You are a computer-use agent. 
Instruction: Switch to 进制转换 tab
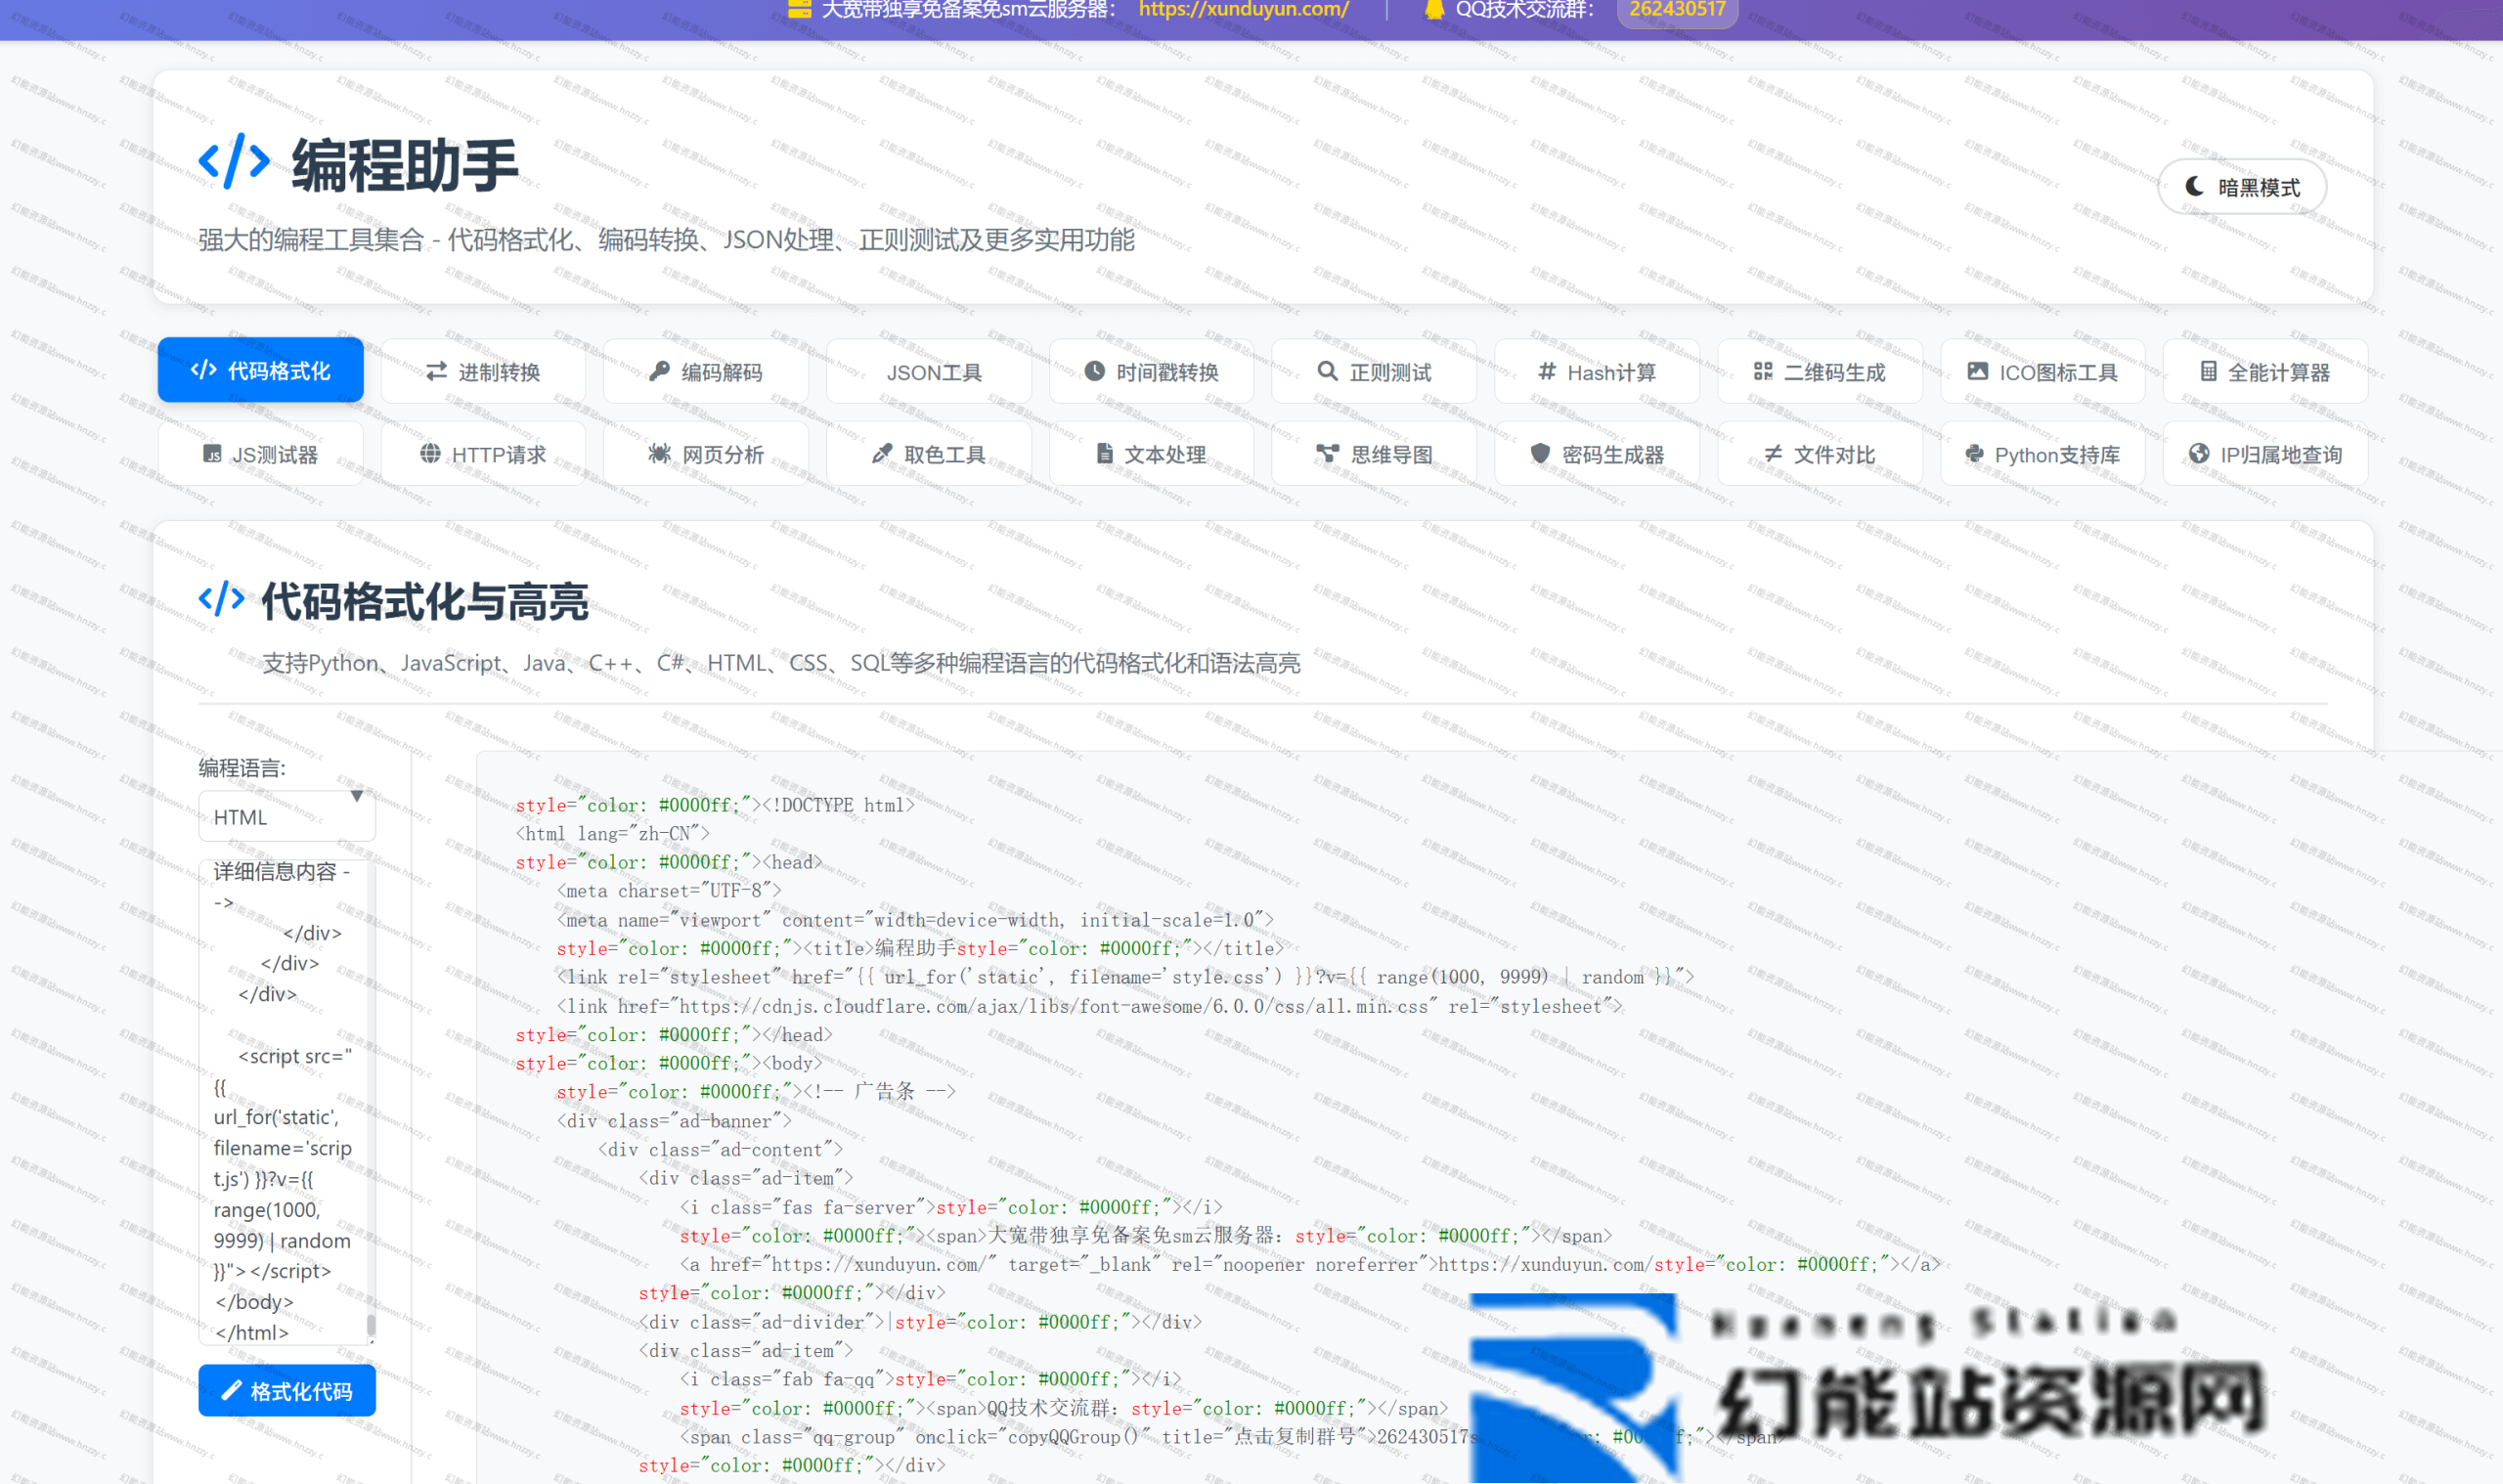click(483, 372)
